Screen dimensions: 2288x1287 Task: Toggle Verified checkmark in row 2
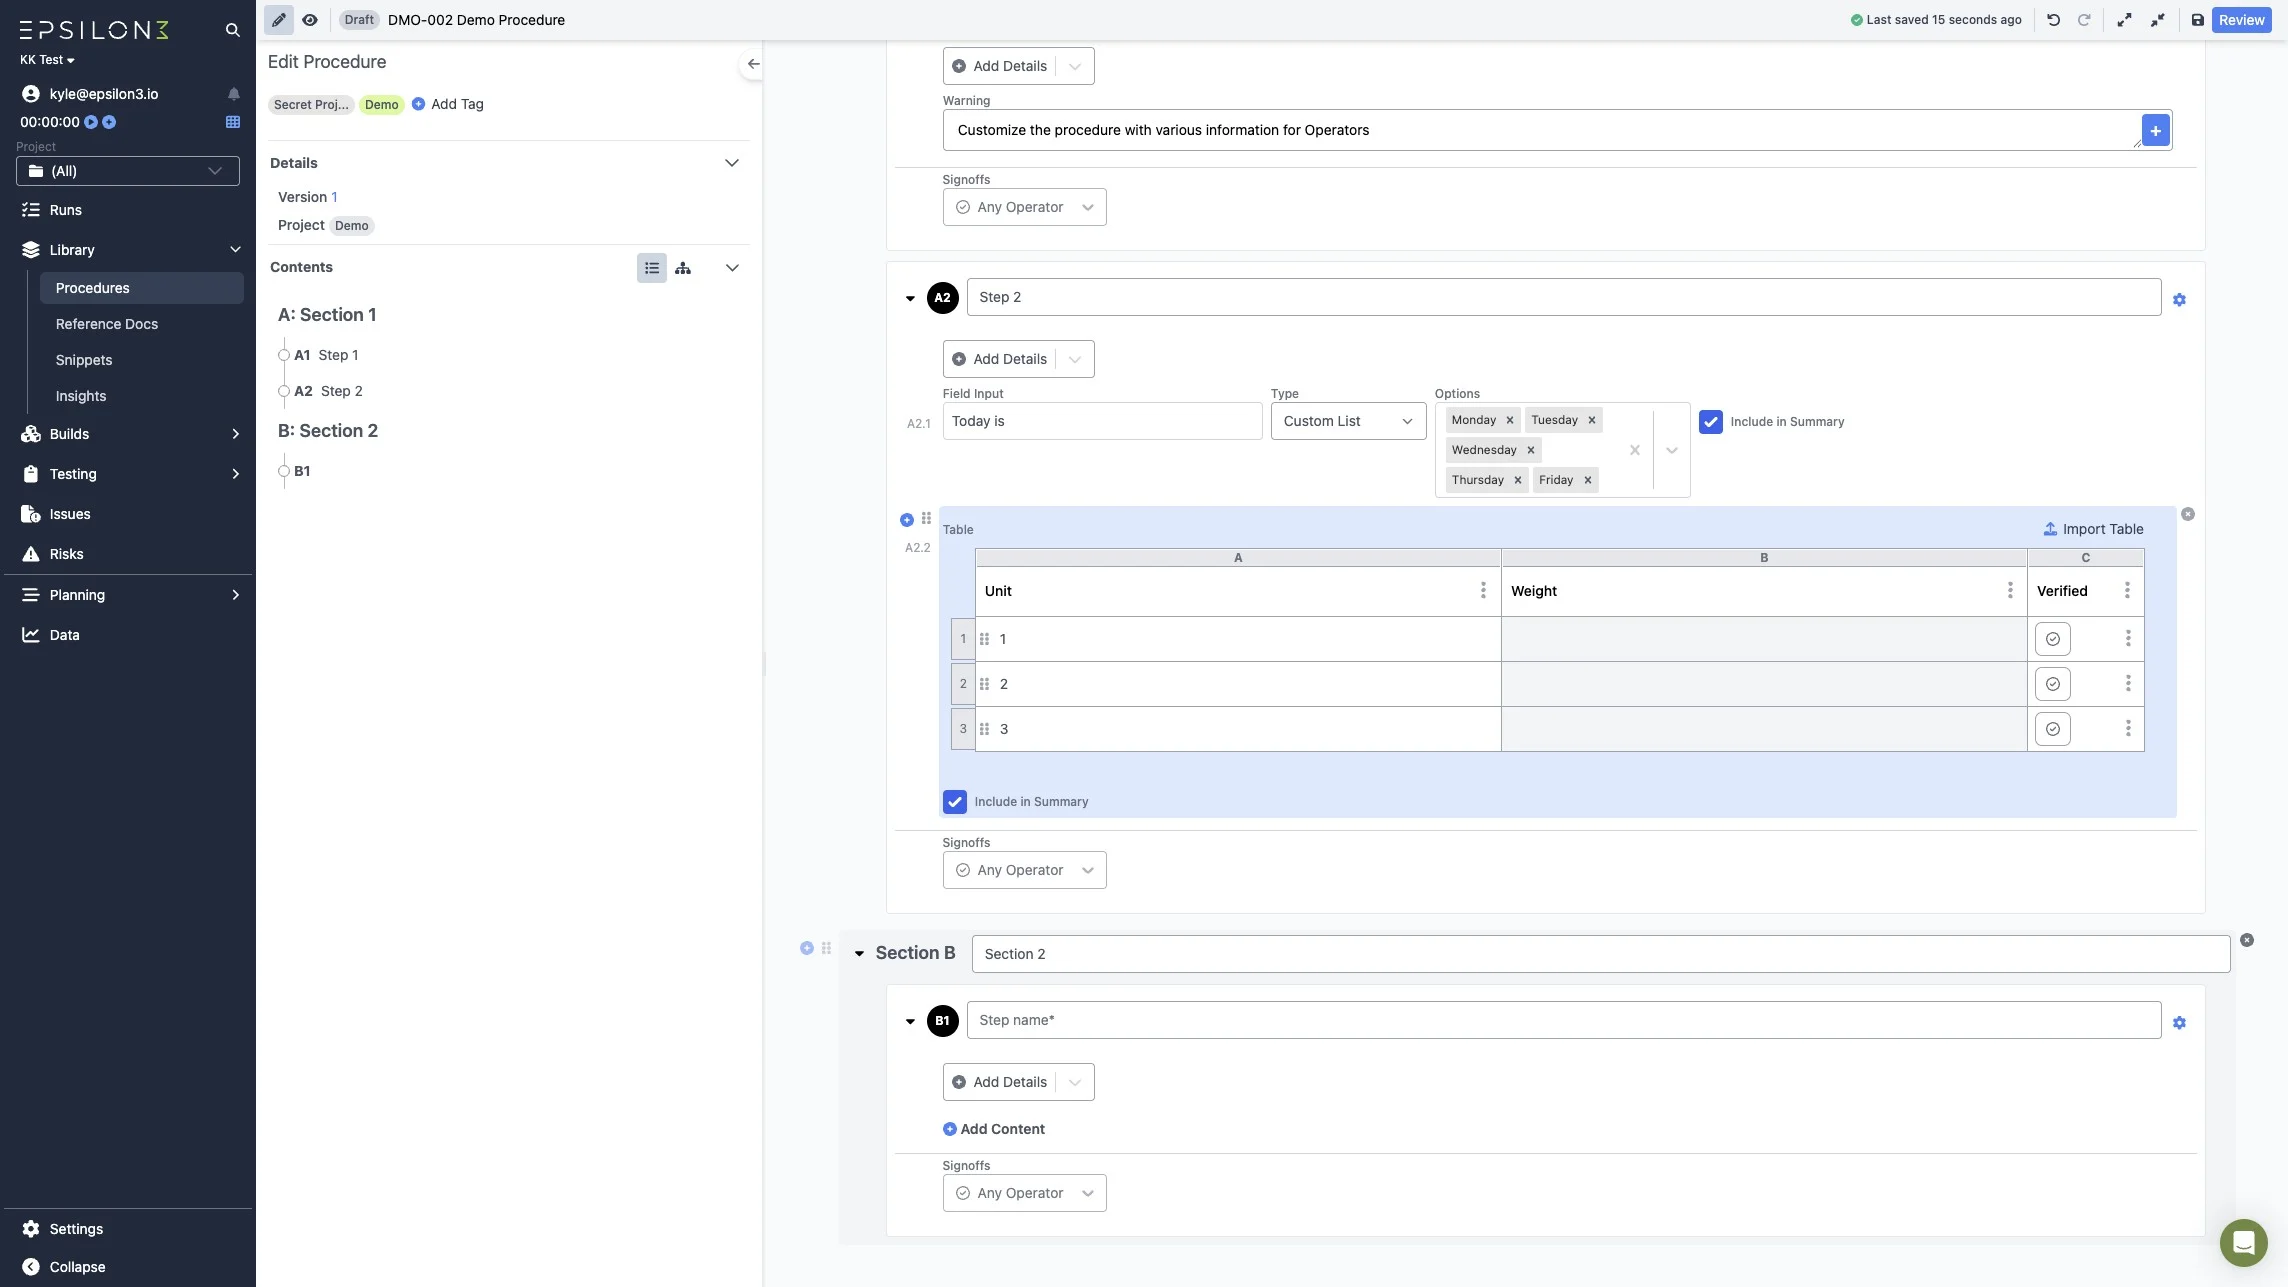pyautogui.click(x=2052, y=684)
